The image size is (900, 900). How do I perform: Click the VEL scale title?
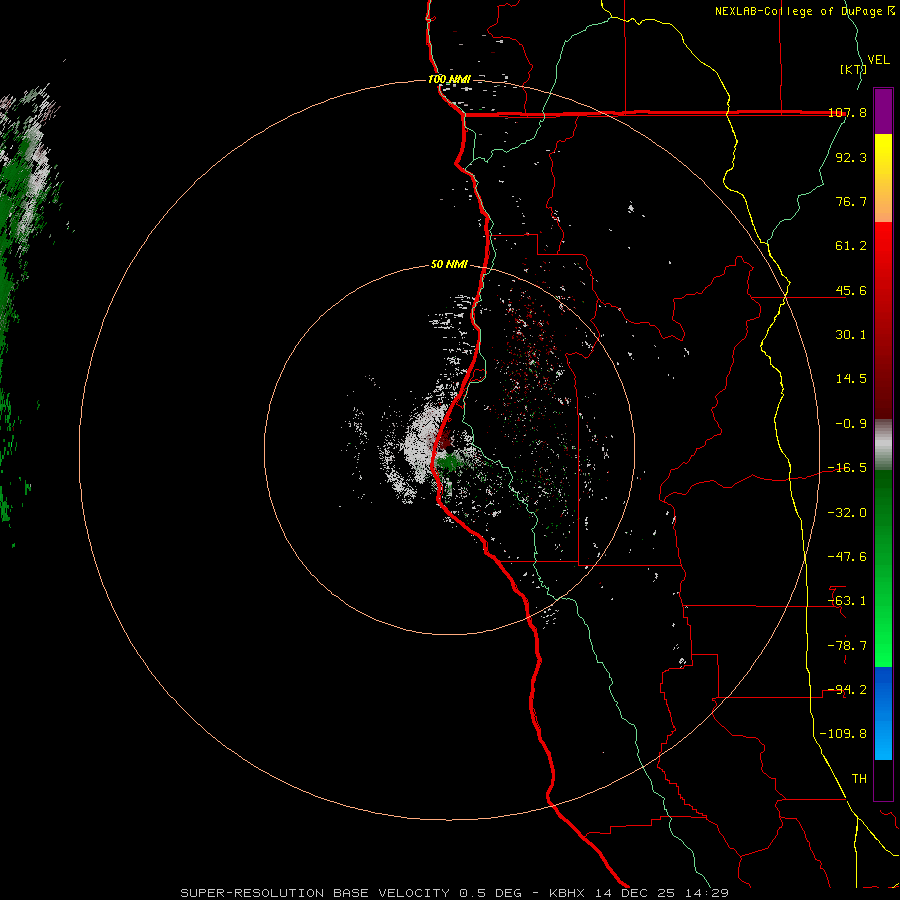point(878,60)
